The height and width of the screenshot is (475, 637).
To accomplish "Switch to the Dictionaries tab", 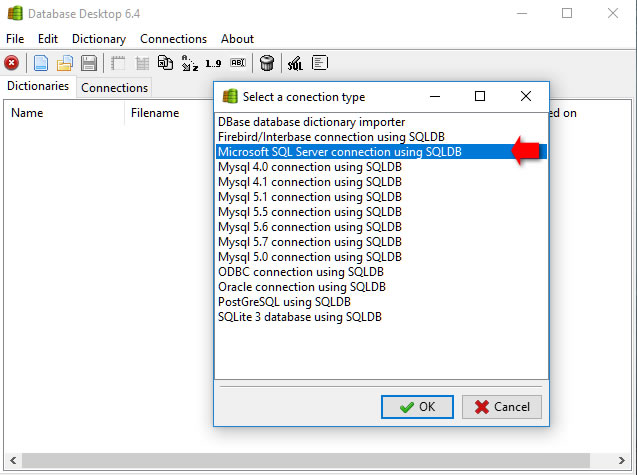I will (38, 86).
